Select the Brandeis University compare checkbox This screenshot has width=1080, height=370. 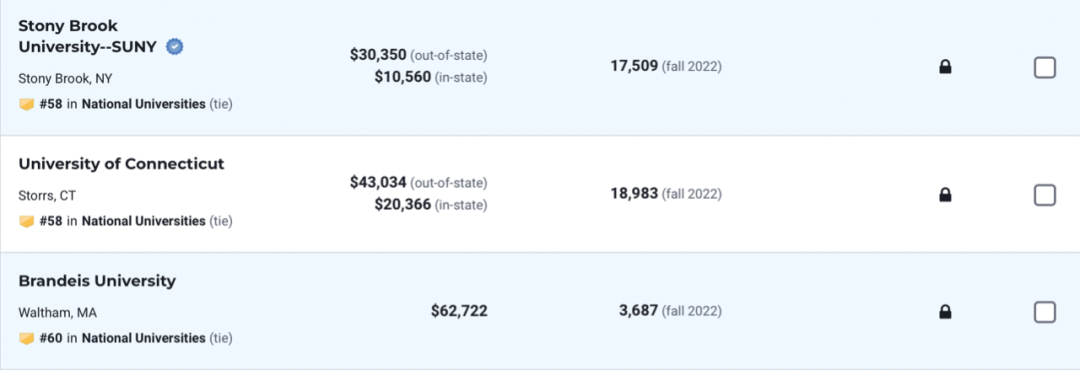tap(1045, 312)
